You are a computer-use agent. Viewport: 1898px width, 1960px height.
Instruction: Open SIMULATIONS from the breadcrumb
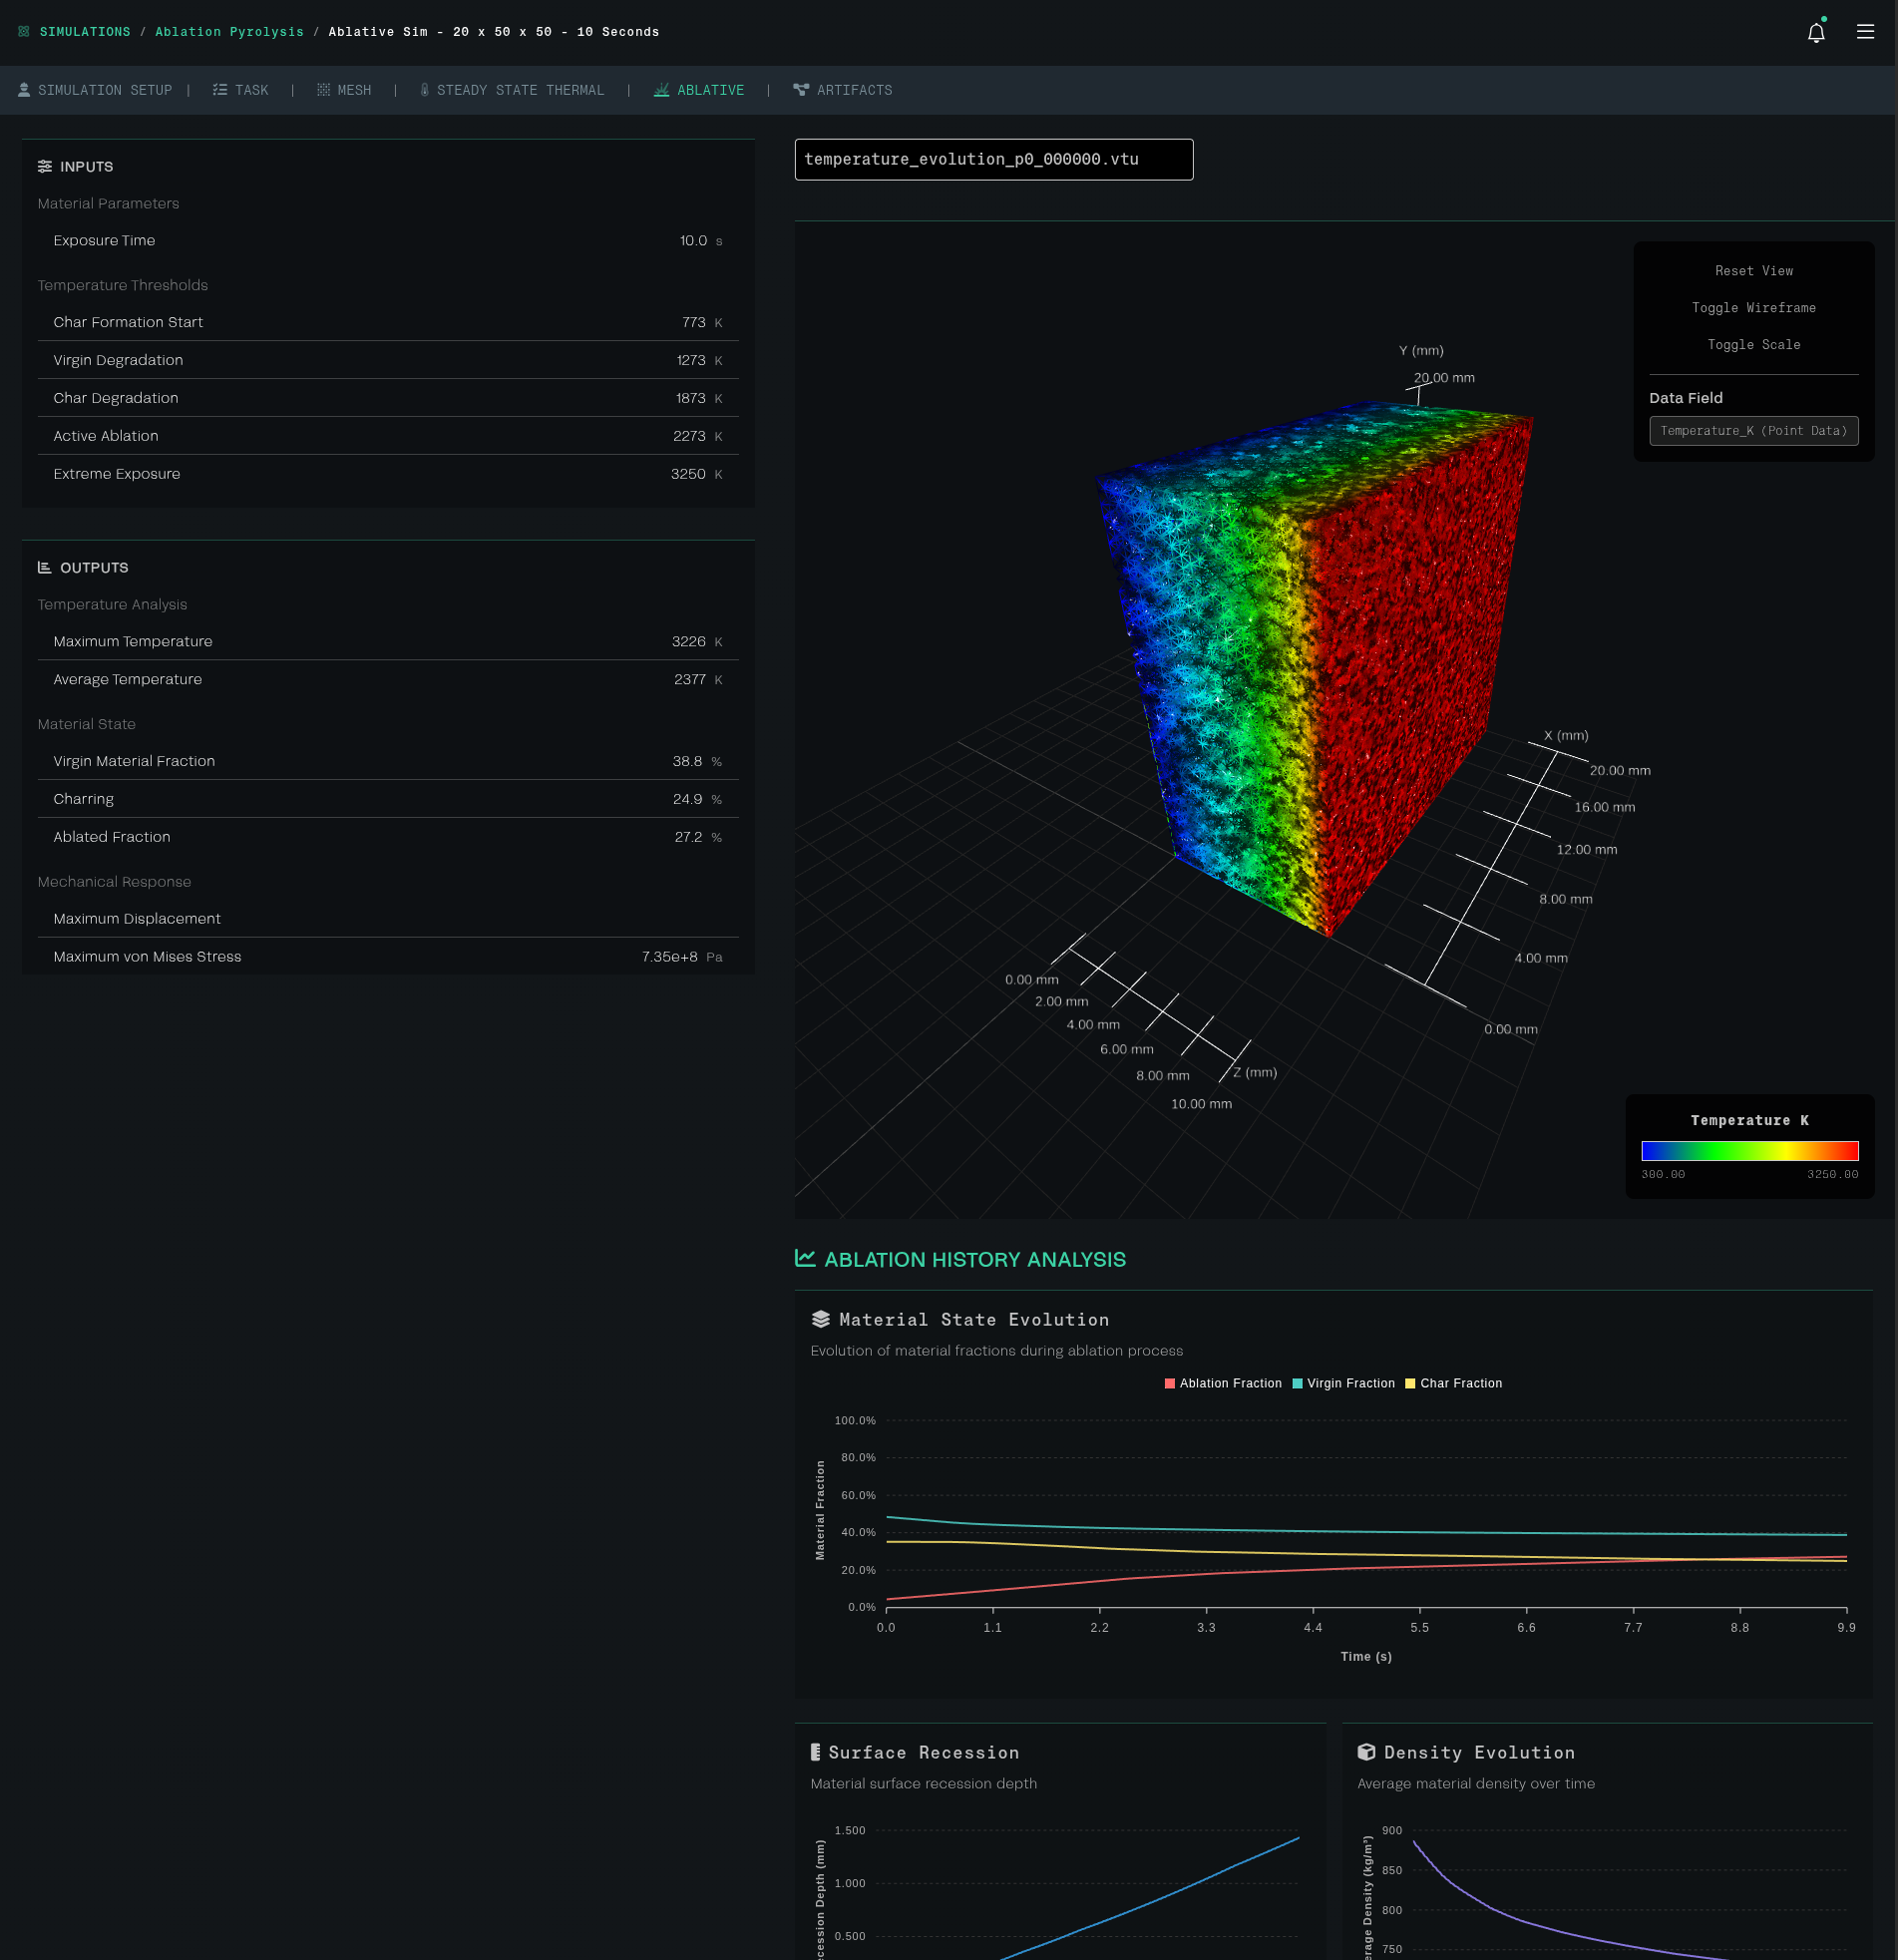(x=85, y=31)
